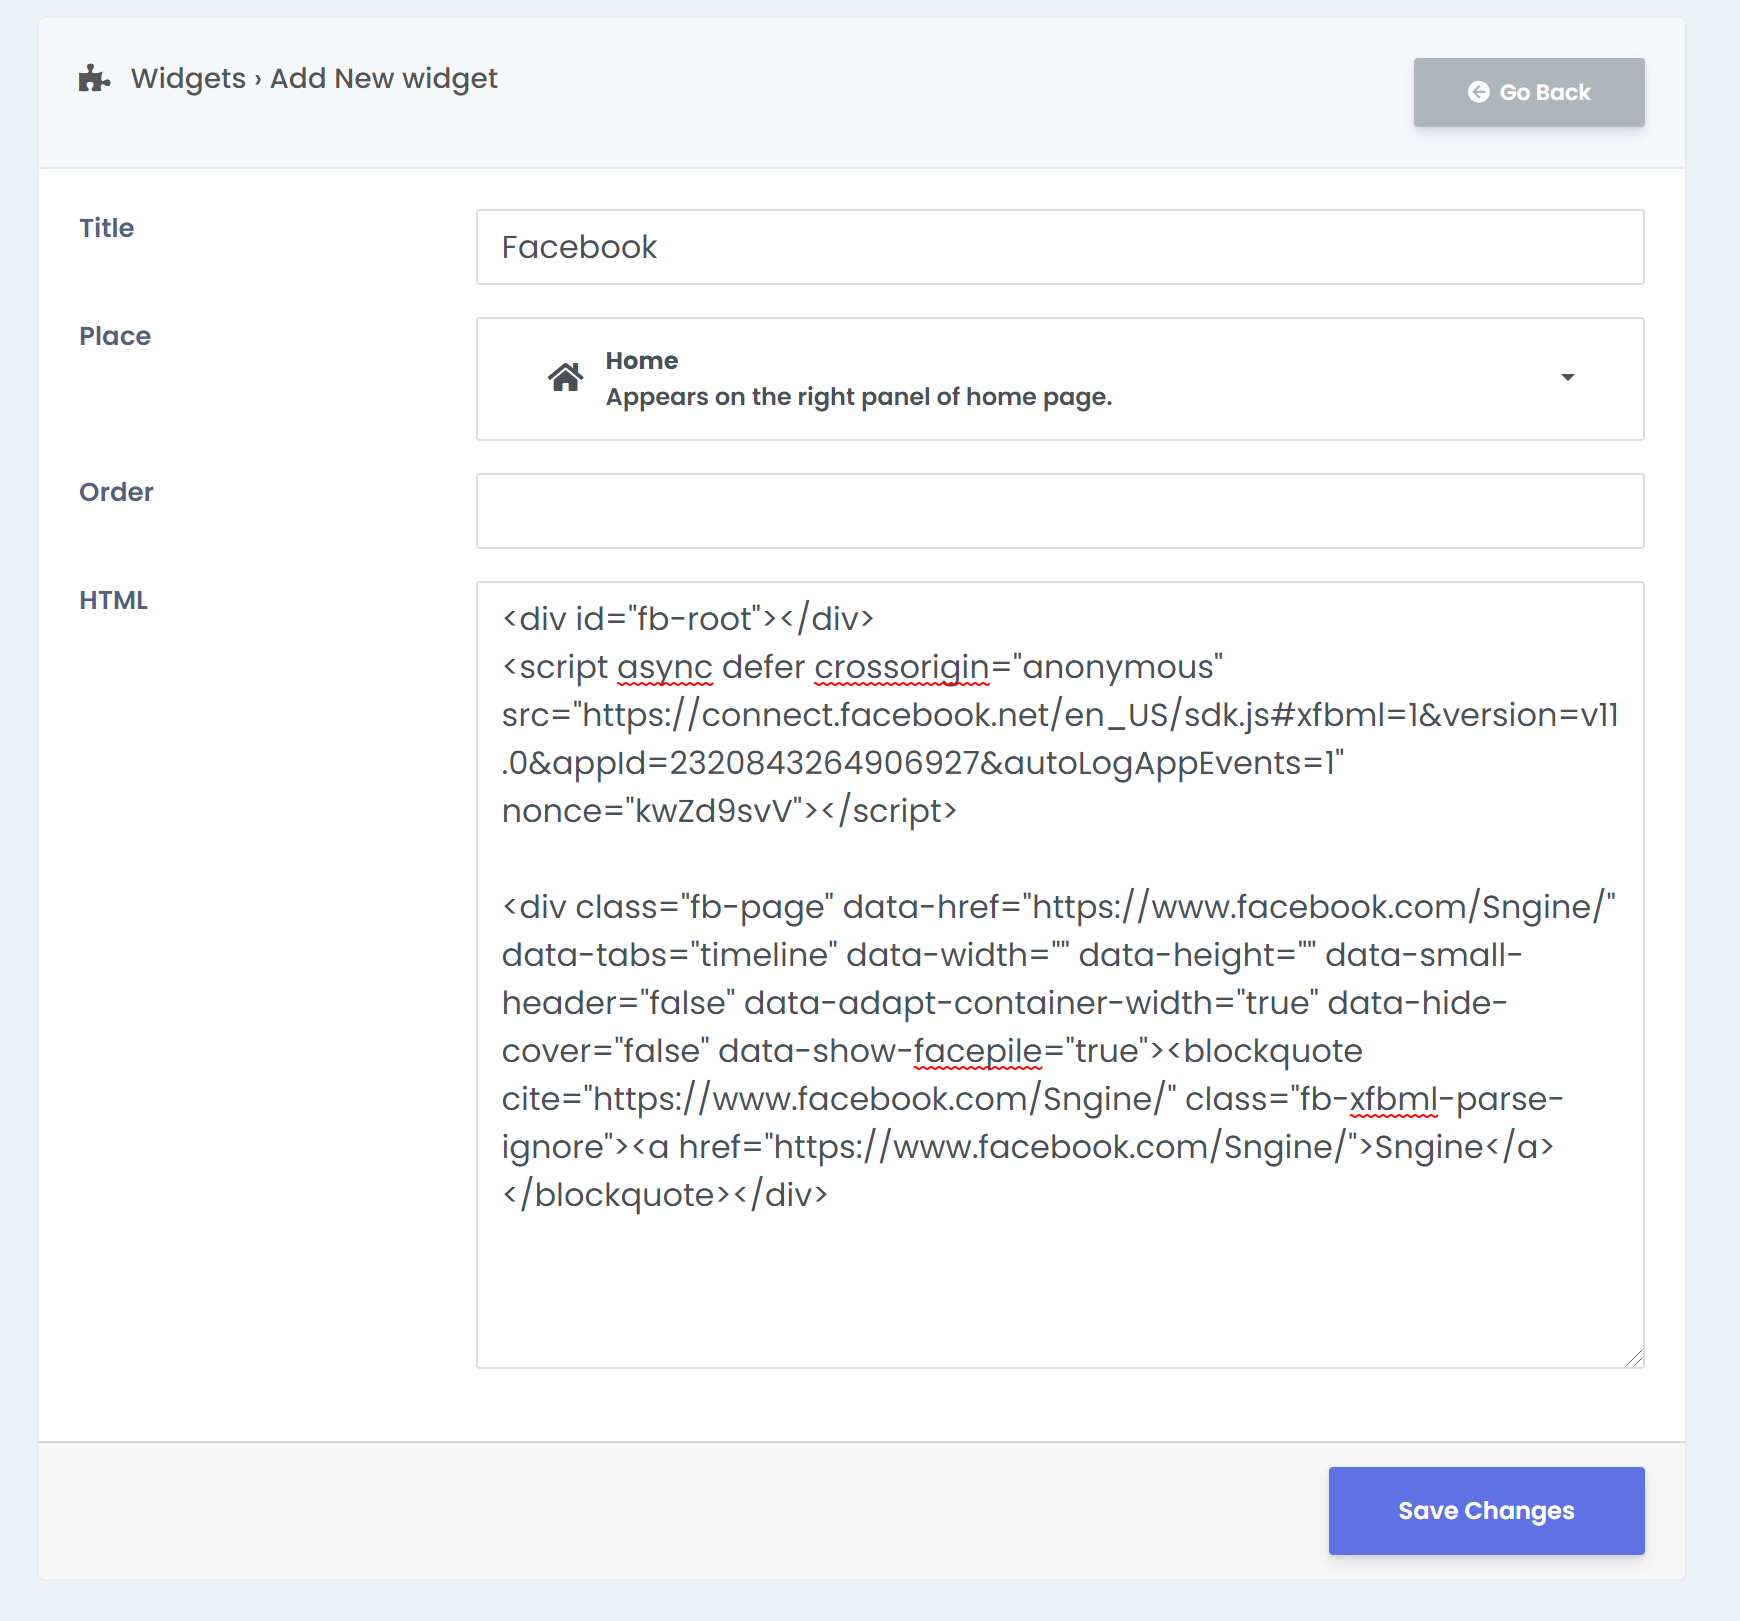Viewport: 1740px width, 1621px height.
Task: Click the 'HTML' field label
Action: [x=113, y=600]
